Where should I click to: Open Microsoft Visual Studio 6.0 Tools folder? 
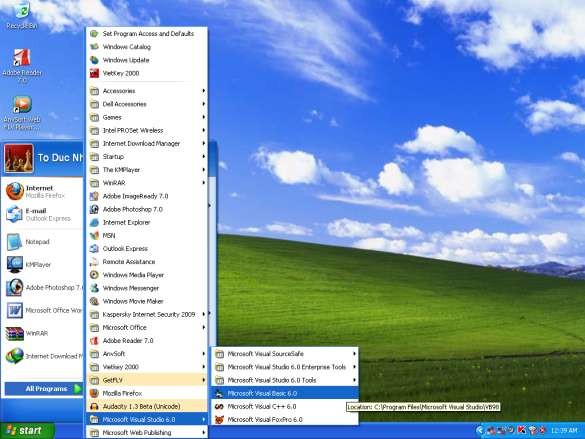[x=285, y=380]
